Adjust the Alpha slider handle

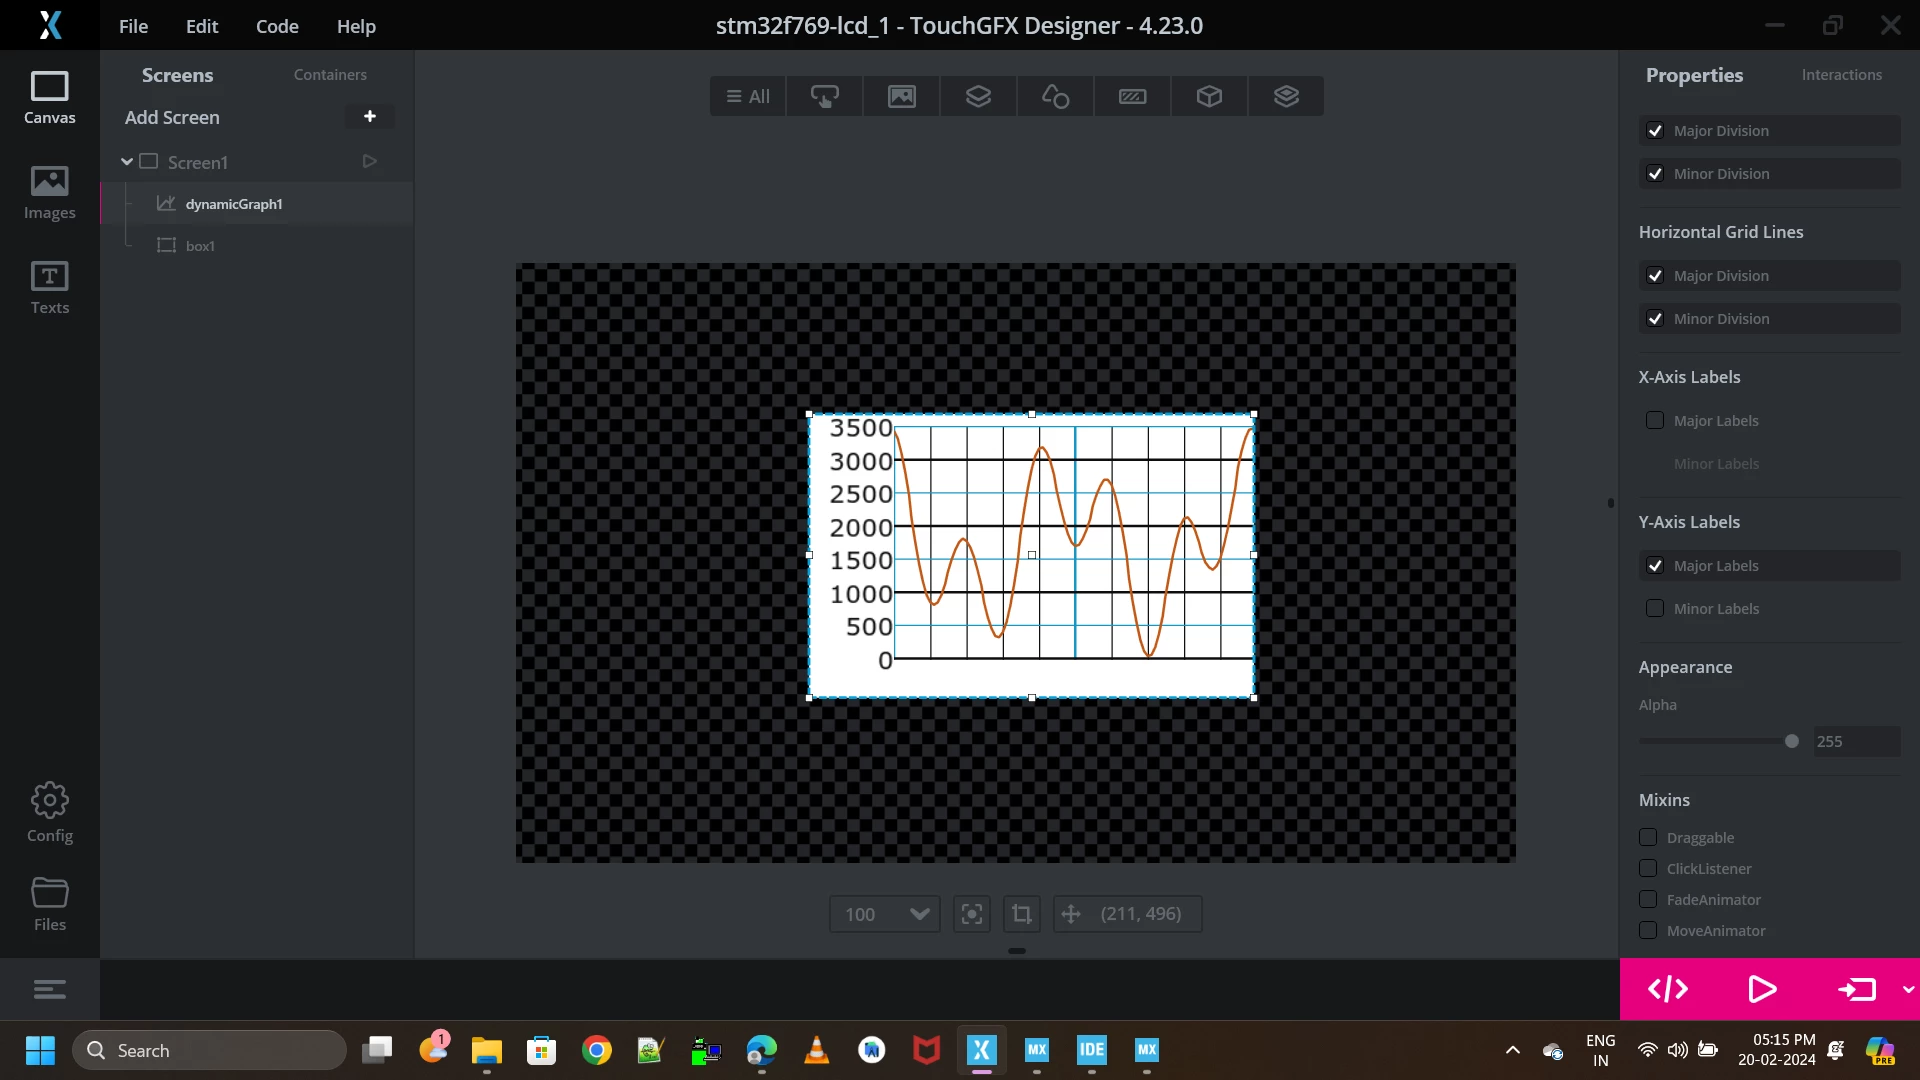(x=1792, y=741)
